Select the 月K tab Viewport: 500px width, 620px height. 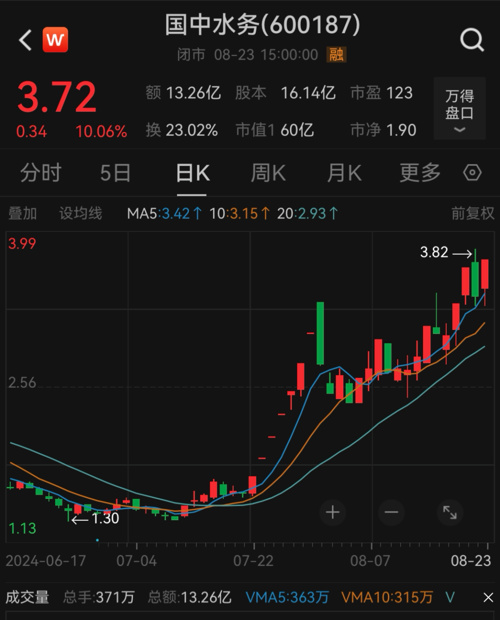[344, 173]
